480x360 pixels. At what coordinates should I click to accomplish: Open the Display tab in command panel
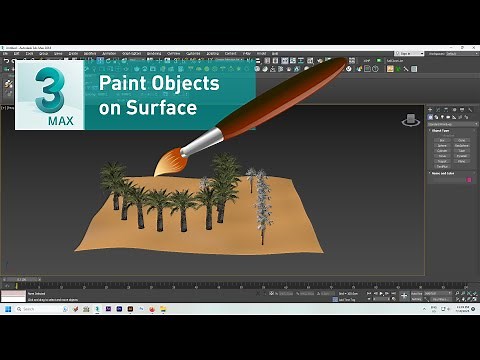tap(462, 109)
